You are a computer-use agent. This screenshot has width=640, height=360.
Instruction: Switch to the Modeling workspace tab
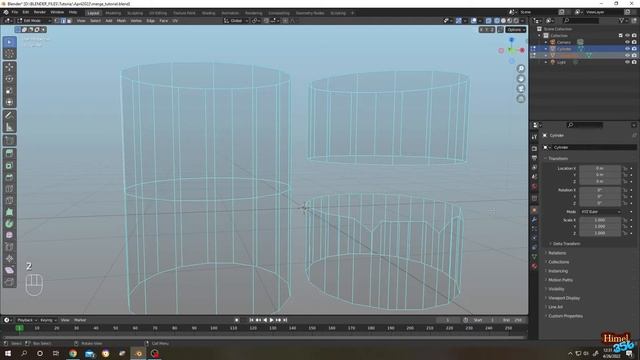[x=113, y=13]
